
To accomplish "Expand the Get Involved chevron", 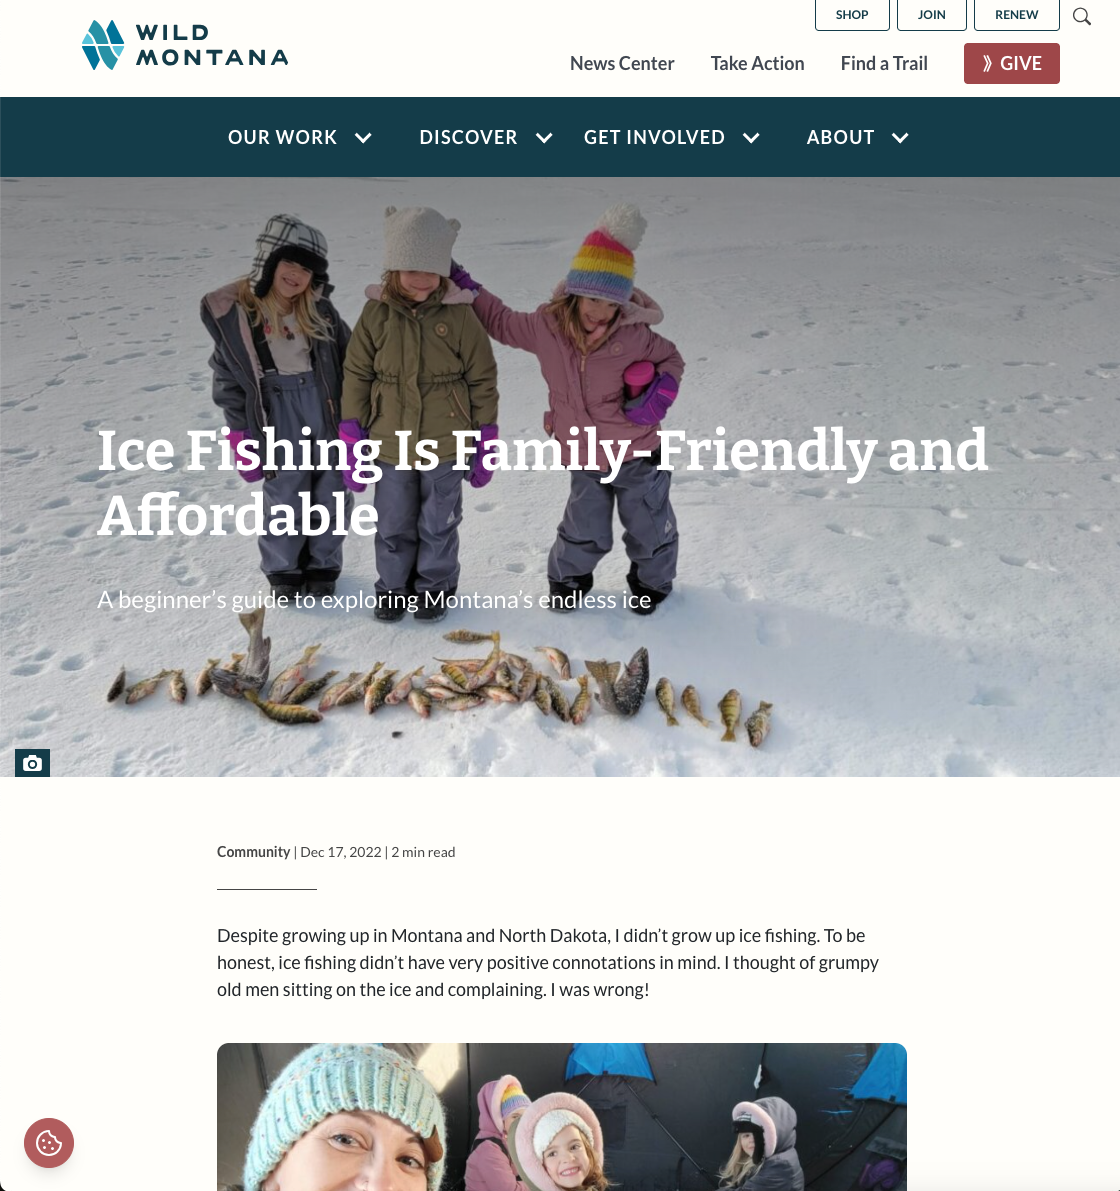I will pyautogui.click(x=752, y=138).
